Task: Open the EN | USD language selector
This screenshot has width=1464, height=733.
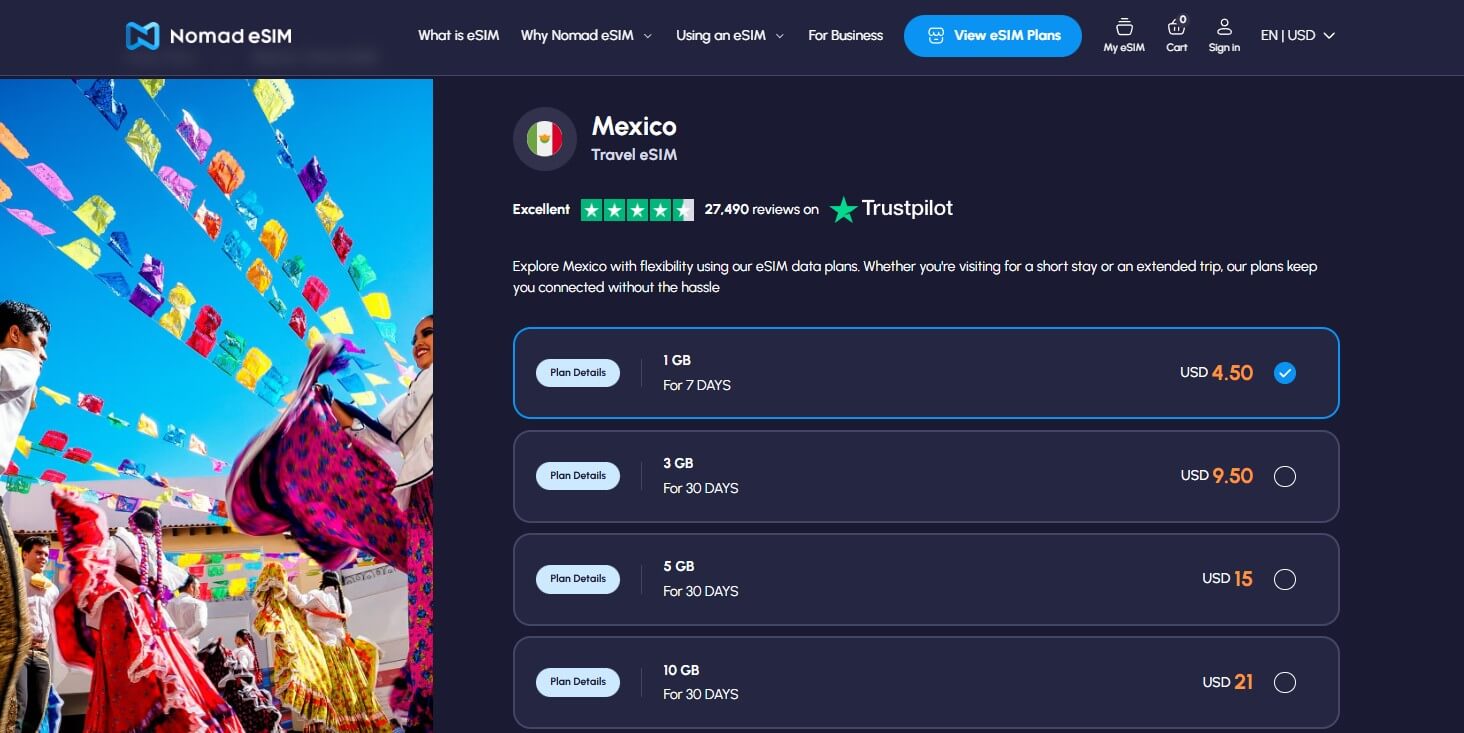Action: pos(1297,35)
